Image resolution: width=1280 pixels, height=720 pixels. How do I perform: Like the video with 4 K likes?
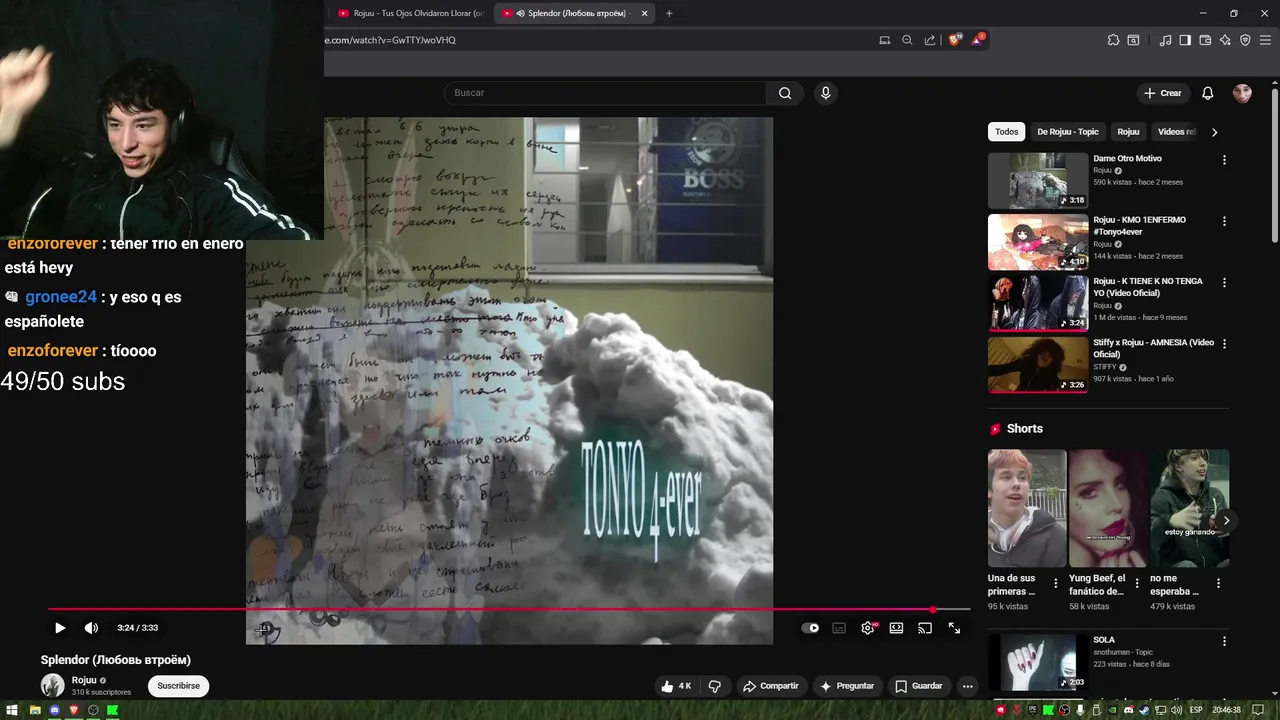(x=676, y=686)
